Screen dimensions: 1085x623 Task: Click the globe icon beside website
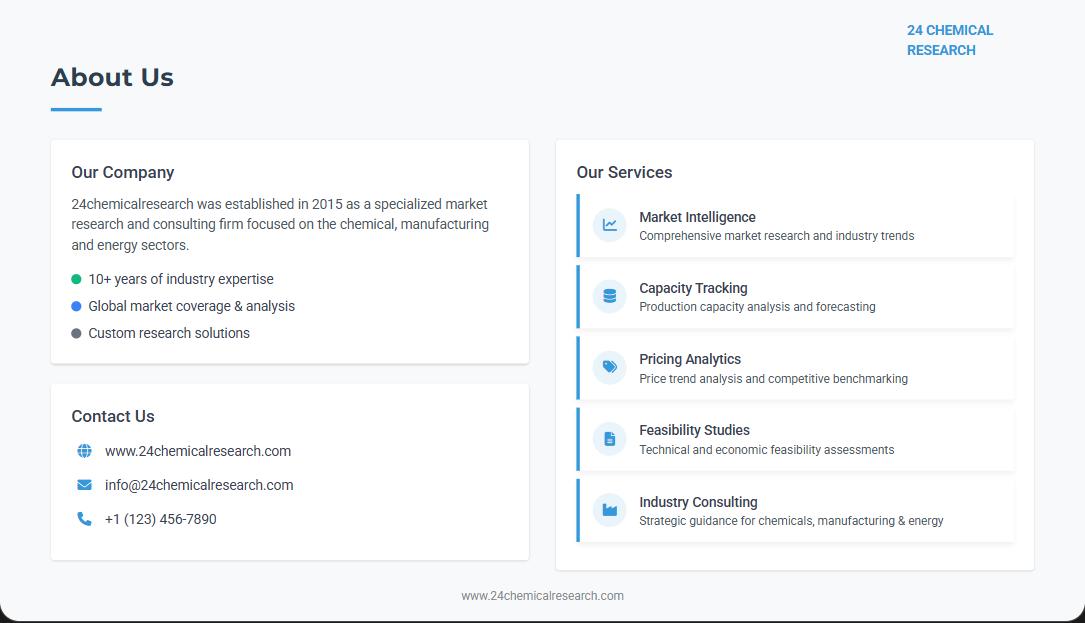click(84, 451)
